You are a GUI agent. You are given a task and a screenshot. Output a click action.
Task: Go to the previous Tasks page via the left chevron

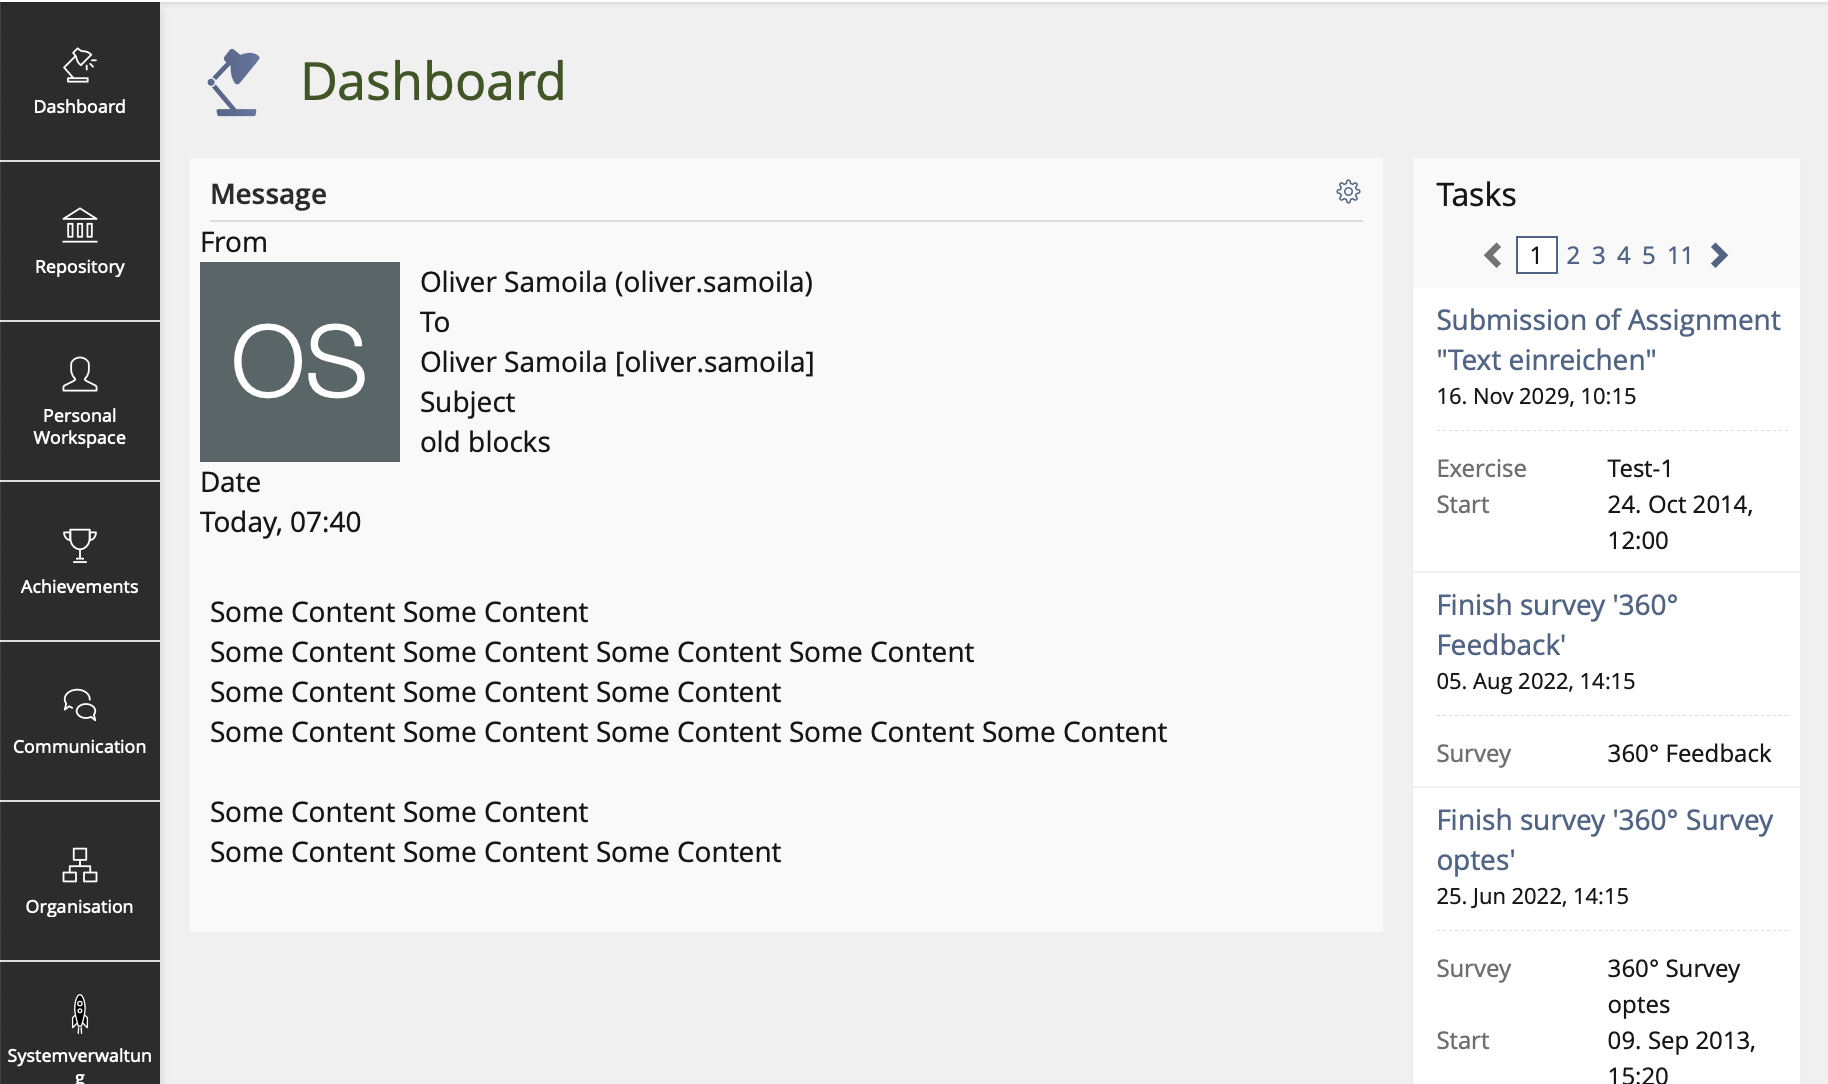point(1493,256)
